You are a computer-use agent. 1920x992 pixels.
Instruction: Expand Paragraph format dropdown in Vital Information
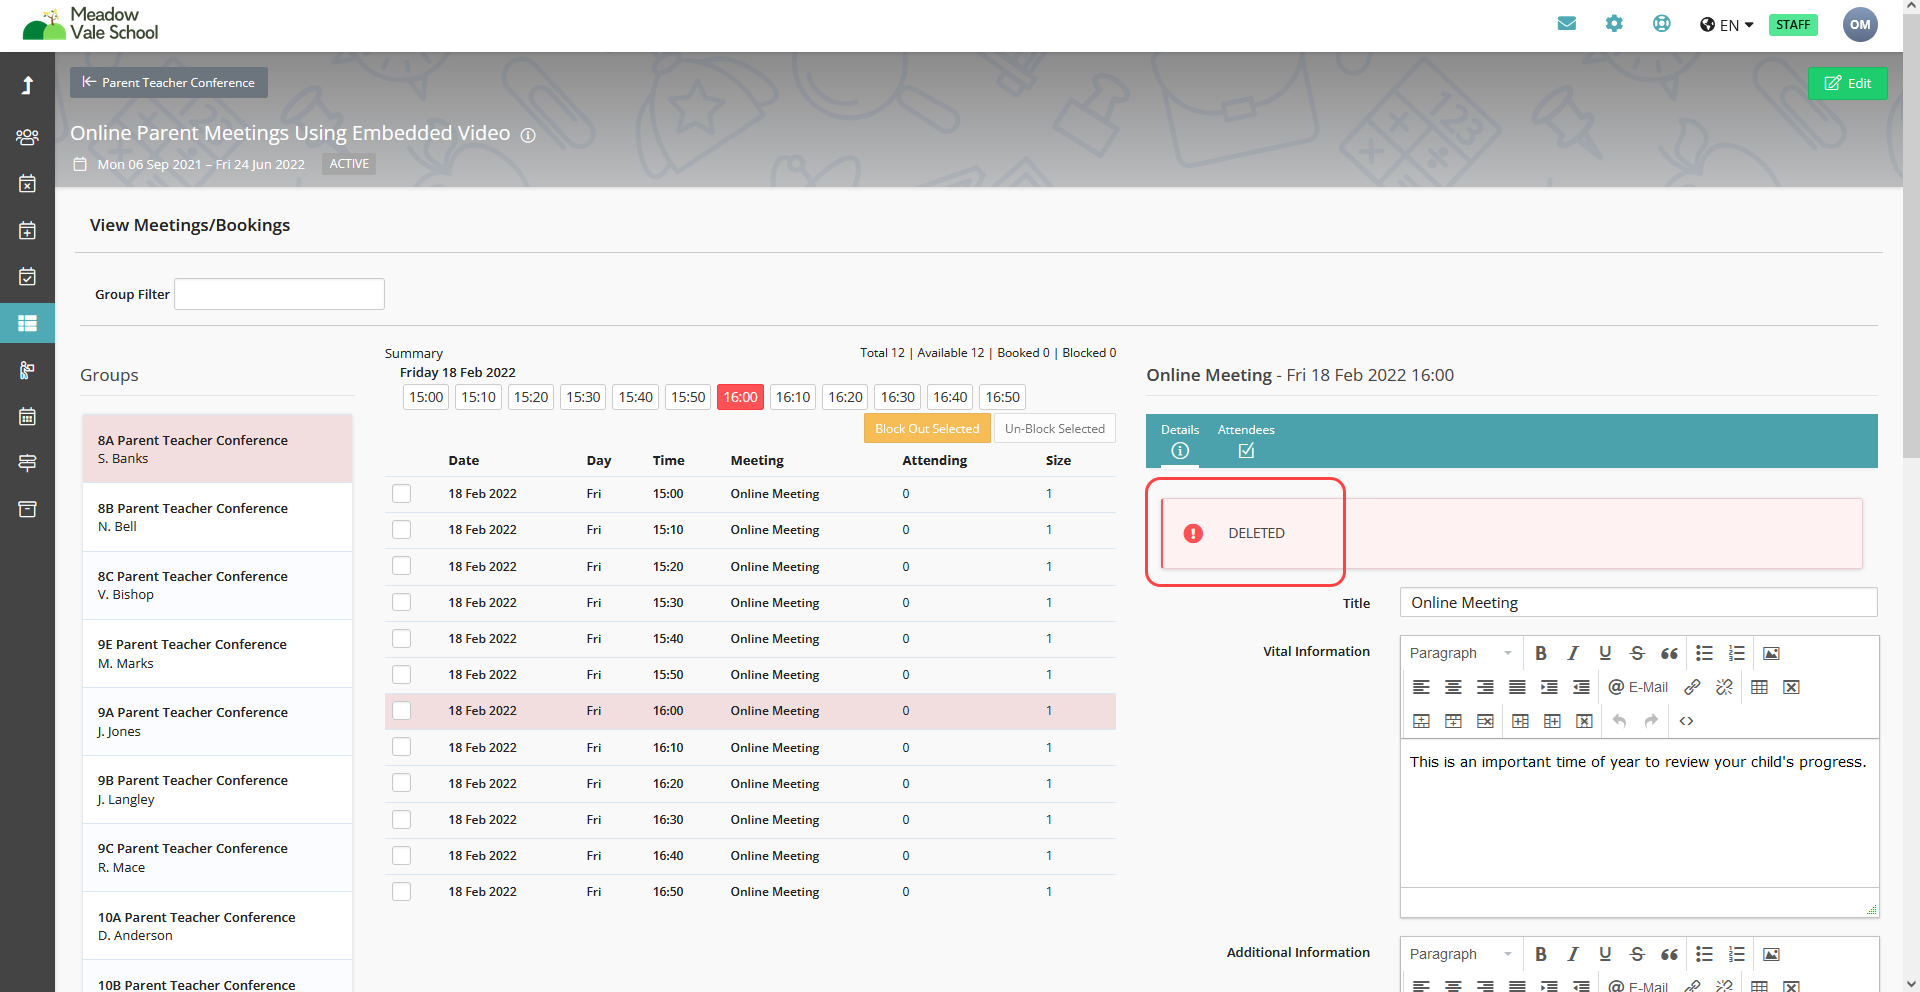[x=1460, y=653]
